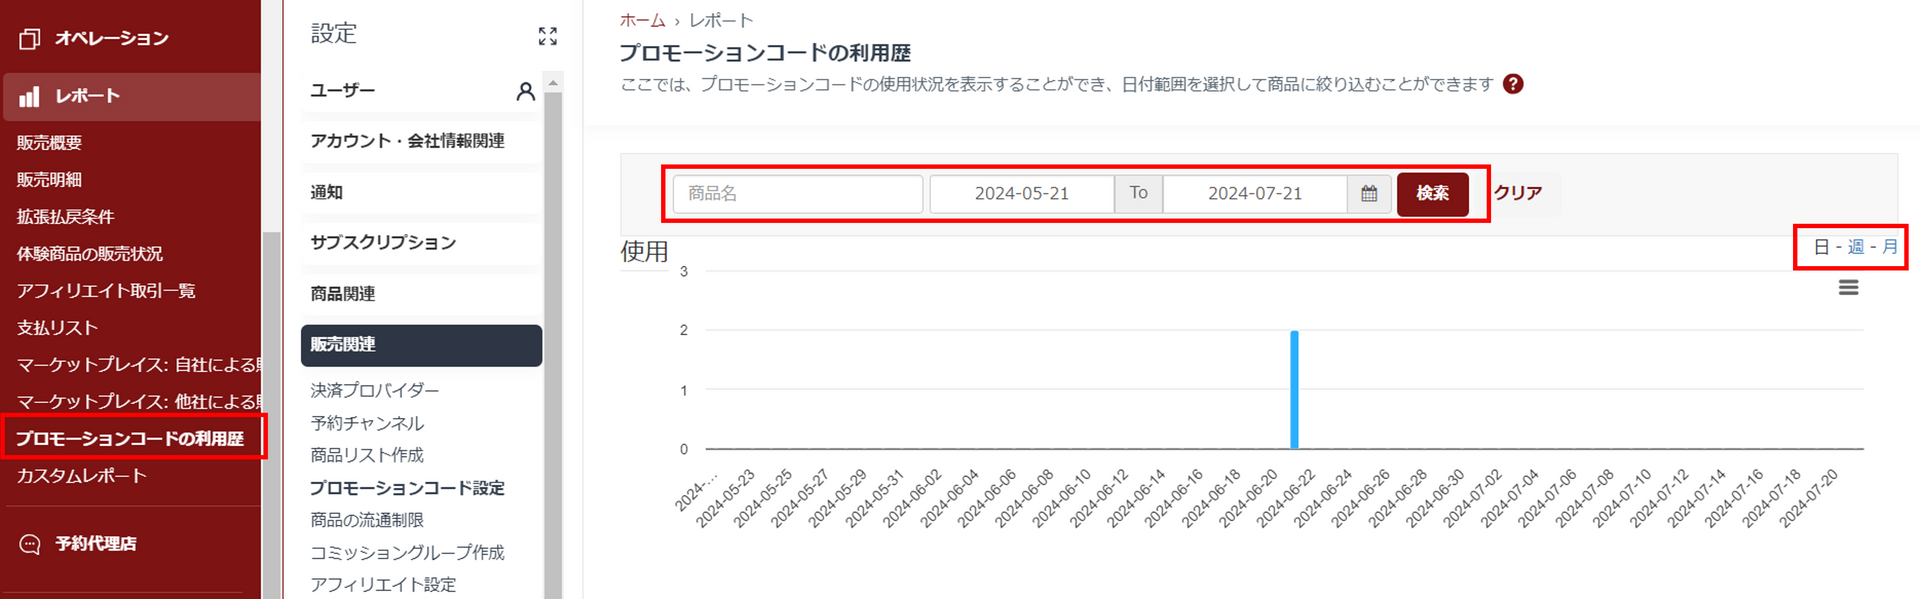Click the user profile icon beside ユーザー
The width and height of the screenshot is (1920, 599).
525,92
